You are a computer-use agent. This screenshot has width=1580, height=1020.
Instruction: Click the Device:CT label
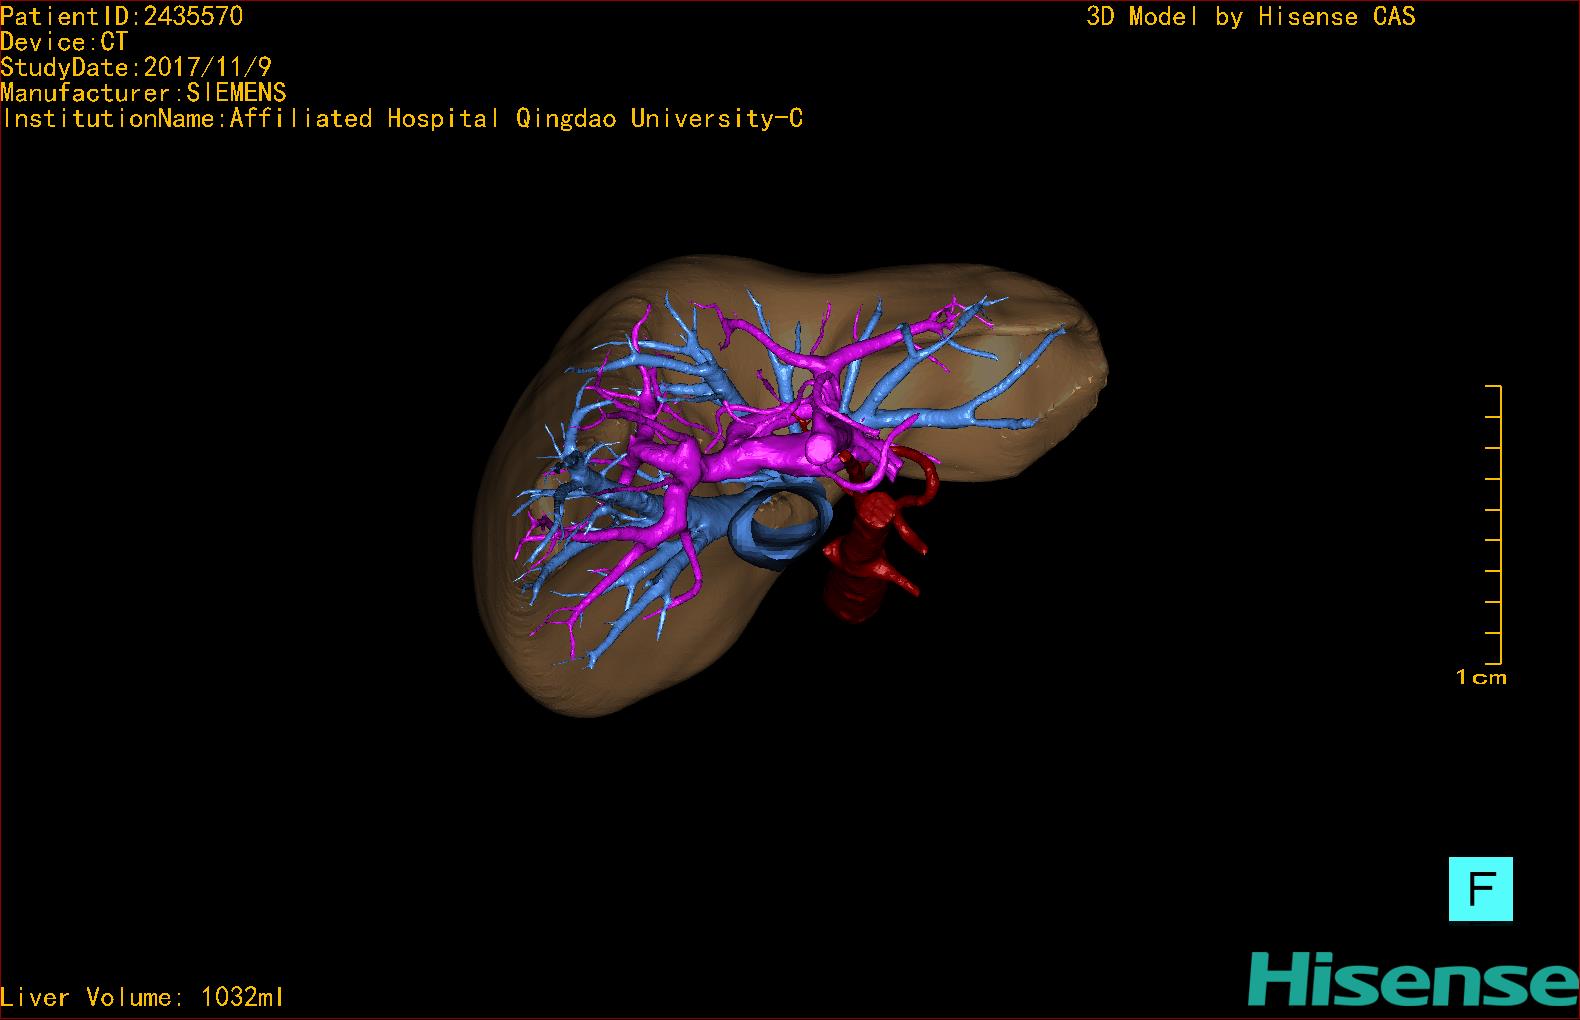(x=65, y=42)
